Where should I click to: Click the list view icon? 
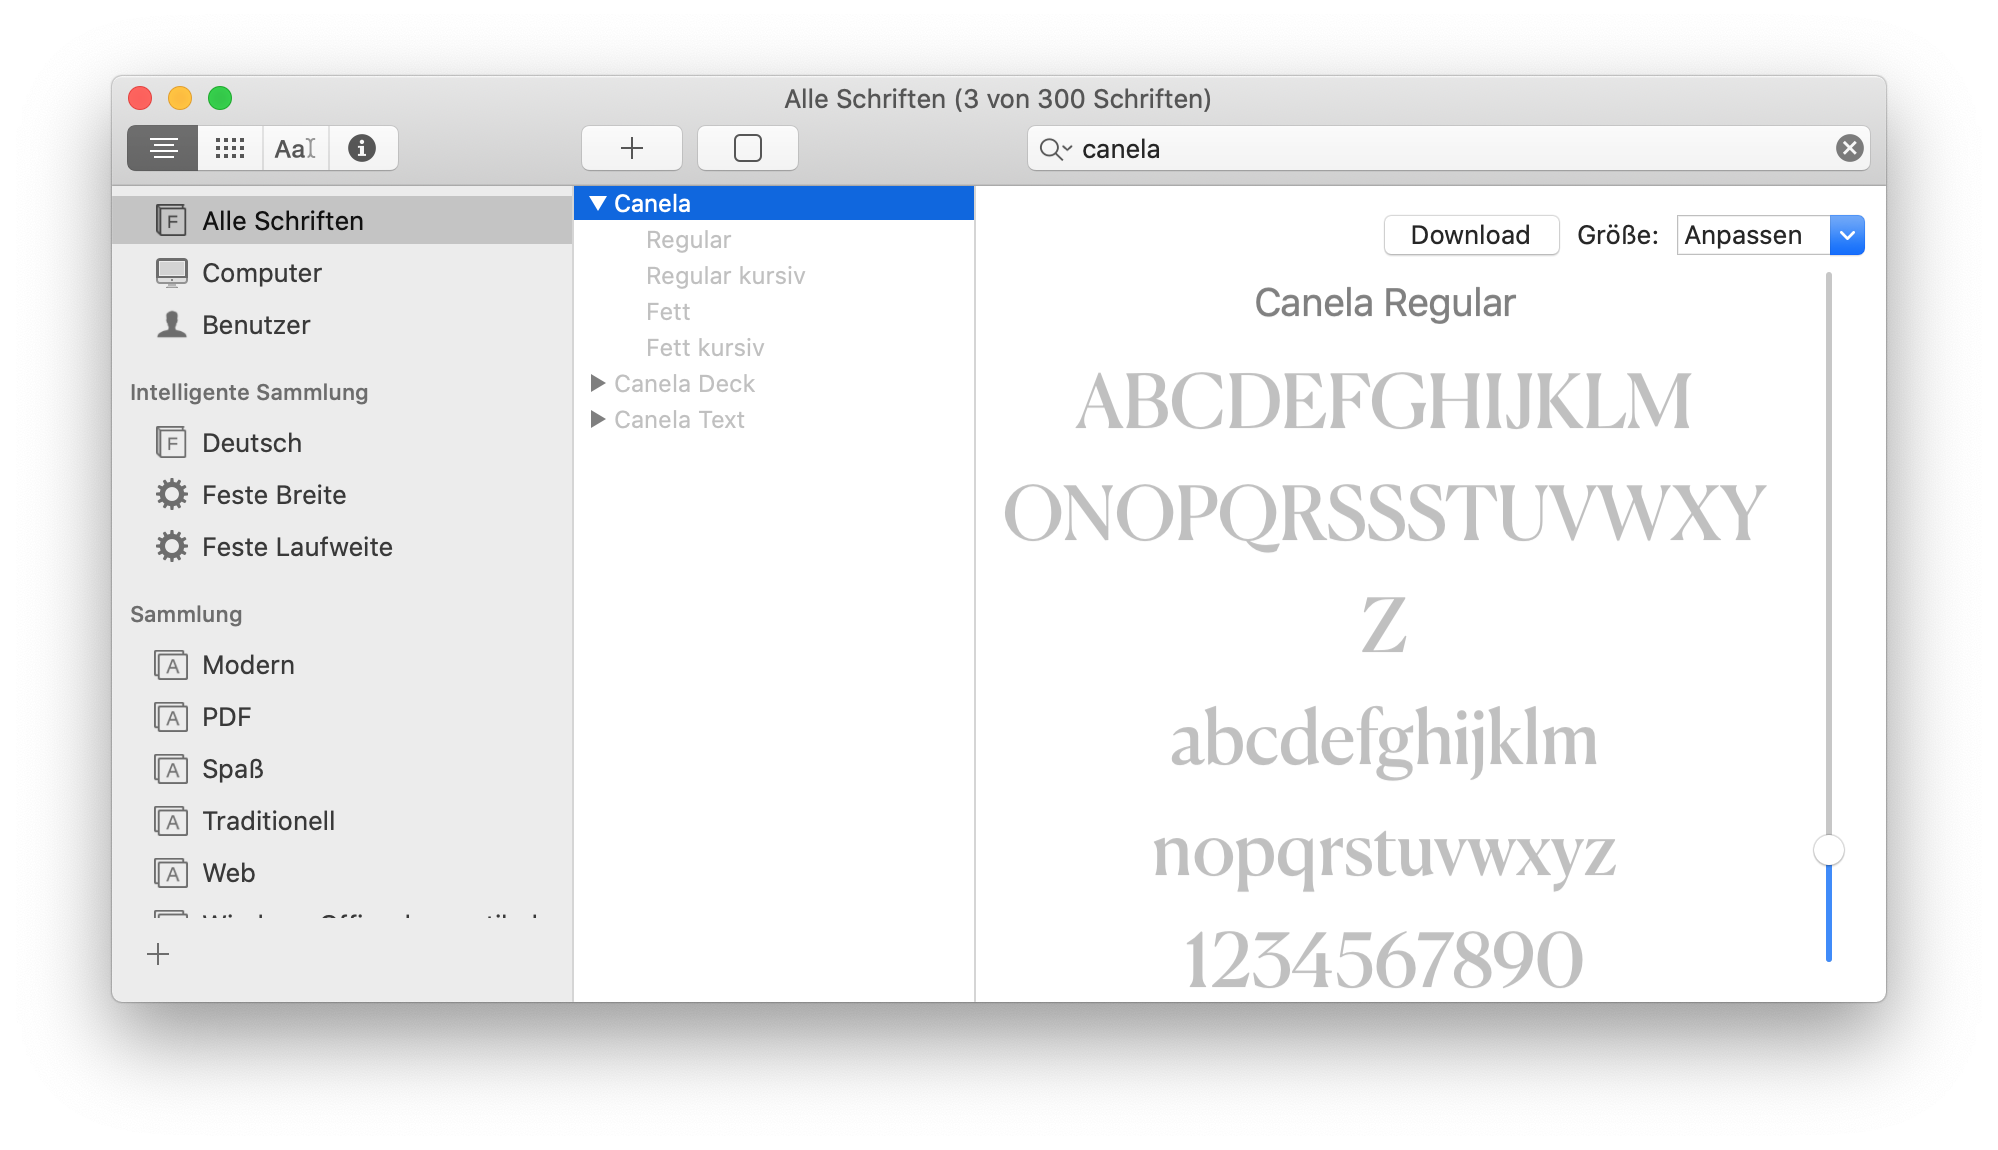coord(163,148)
